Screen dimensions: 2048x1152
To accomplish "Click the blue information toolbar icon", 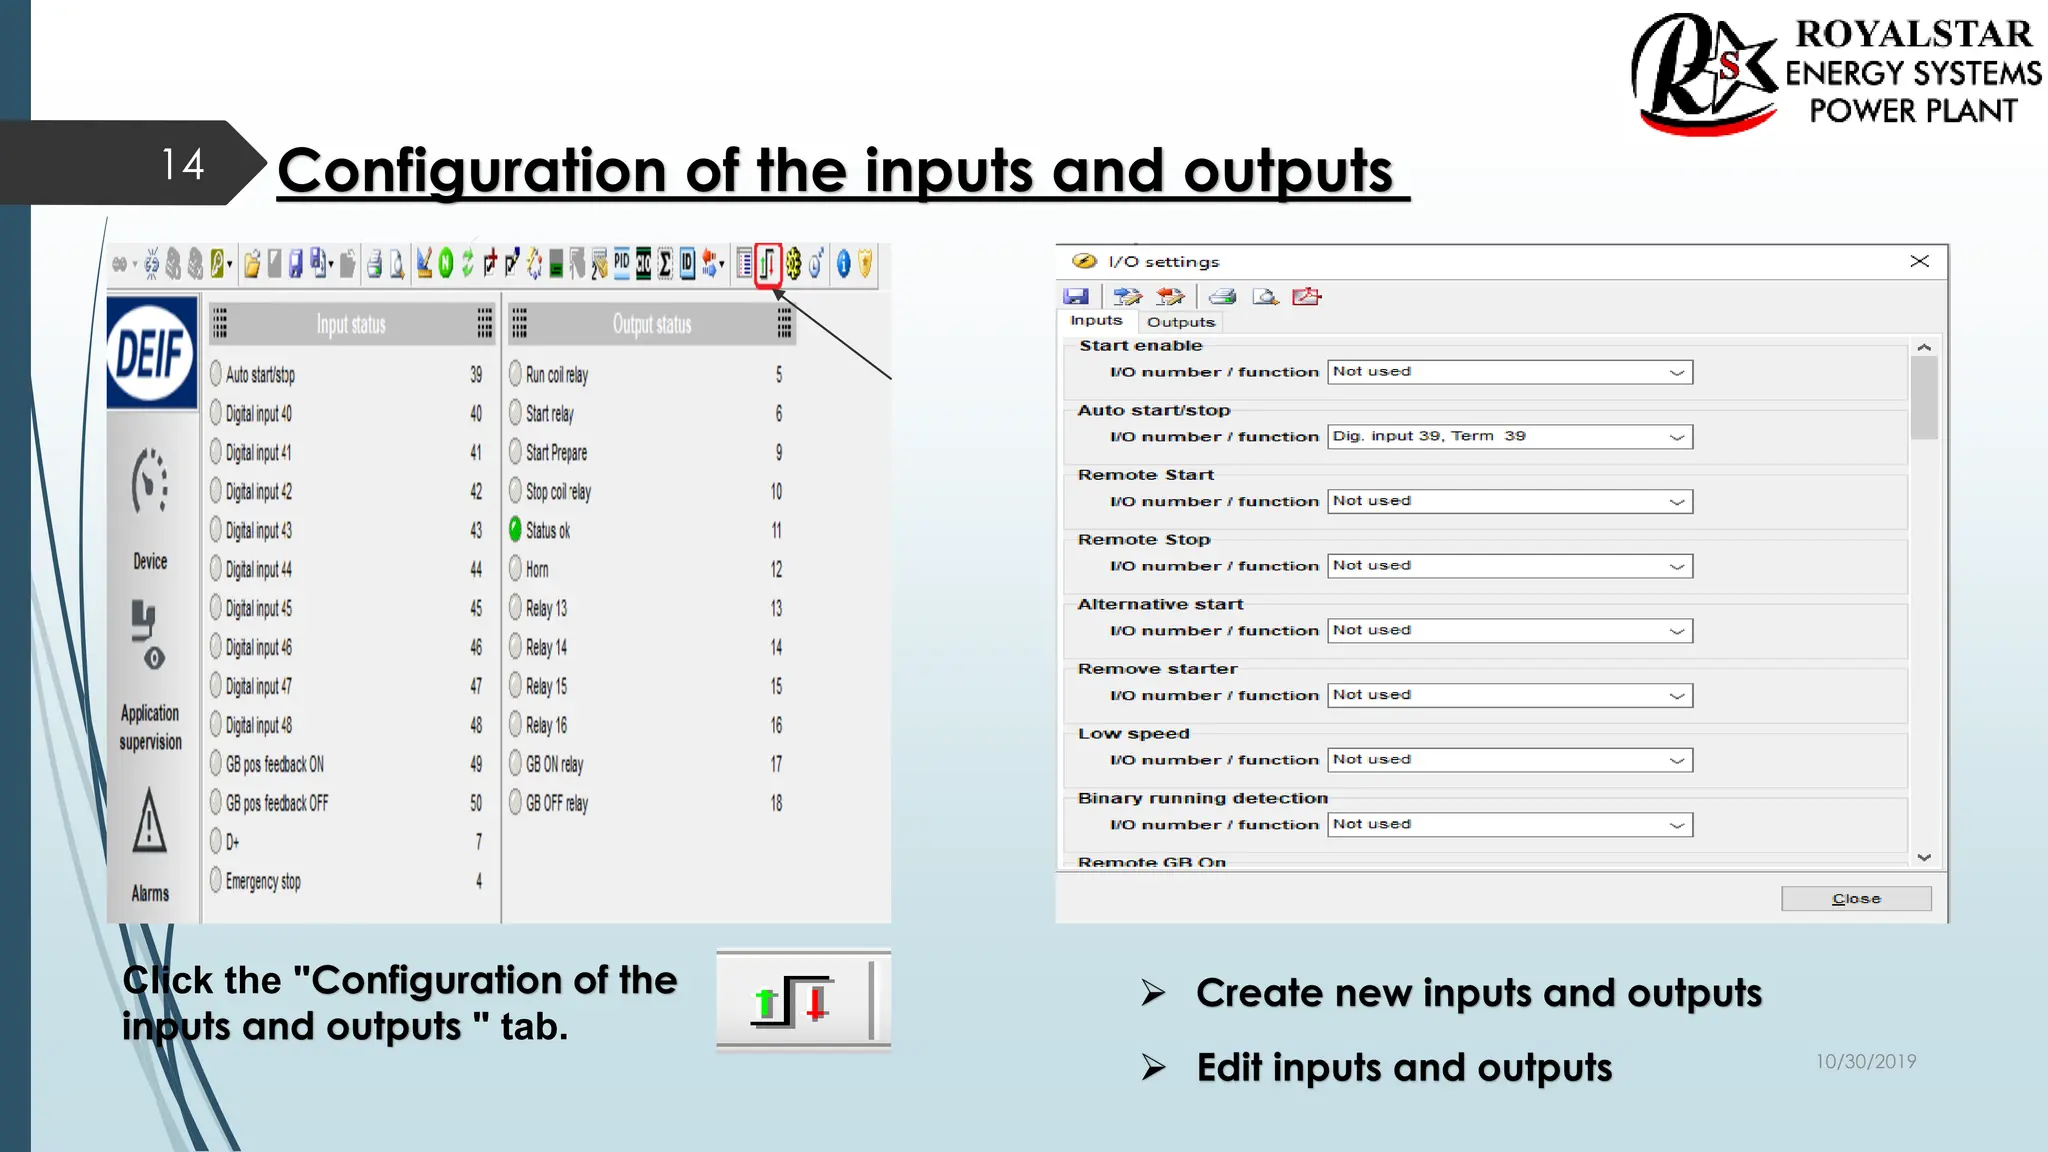I will pos(843,264).
